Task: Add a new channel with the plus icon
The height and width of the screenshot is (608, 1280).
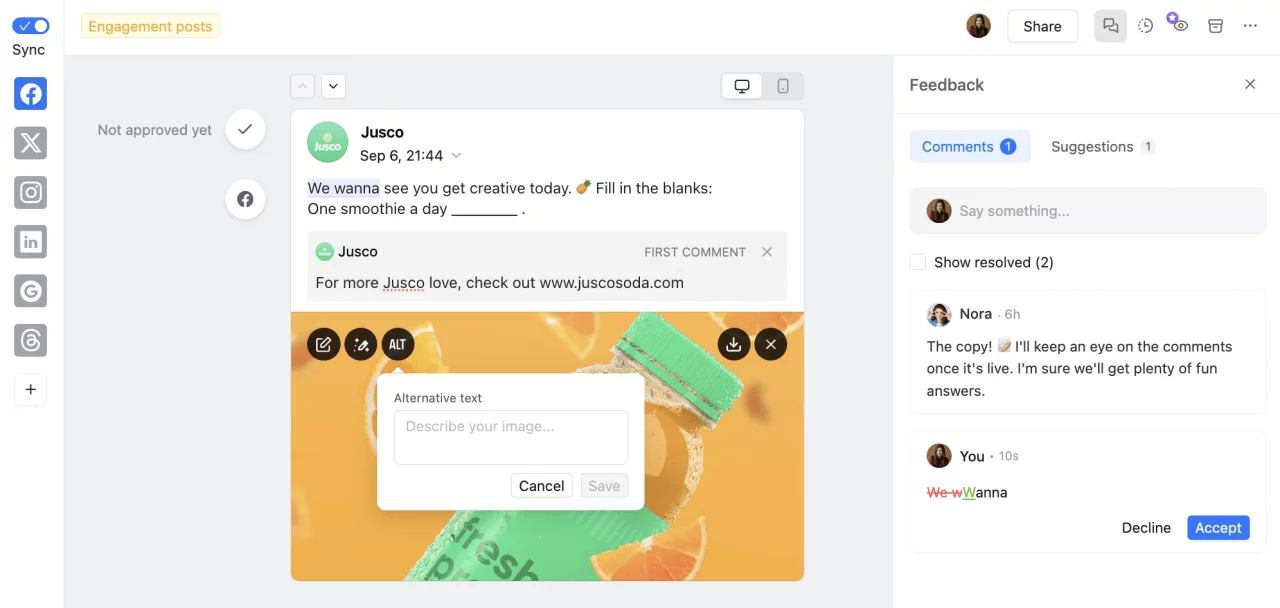Action: pos(30,389)
